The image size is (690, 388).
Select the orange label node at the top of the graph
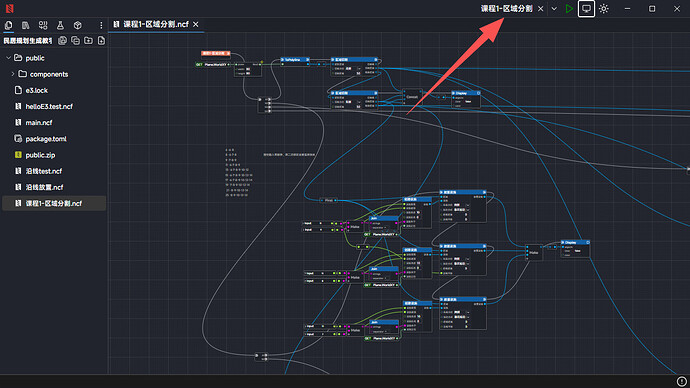pyautogui.click(x=216, y=53)
